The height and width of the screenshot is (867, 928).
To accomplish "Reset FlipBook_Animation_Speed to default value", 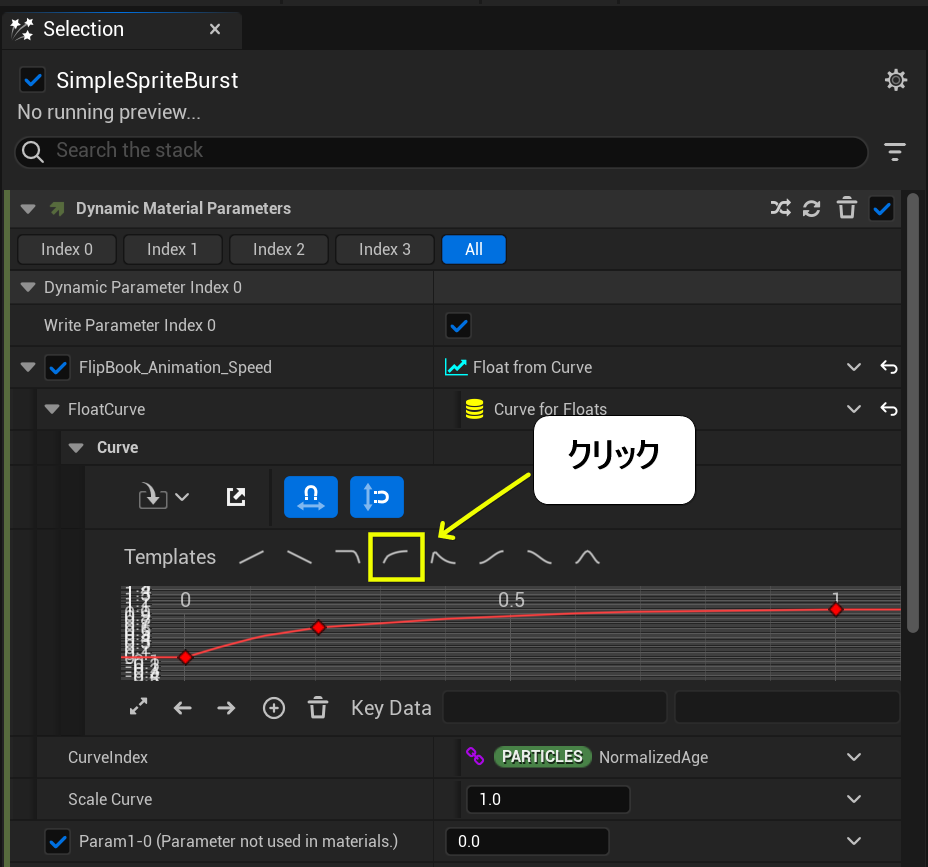I will [888, 367].
